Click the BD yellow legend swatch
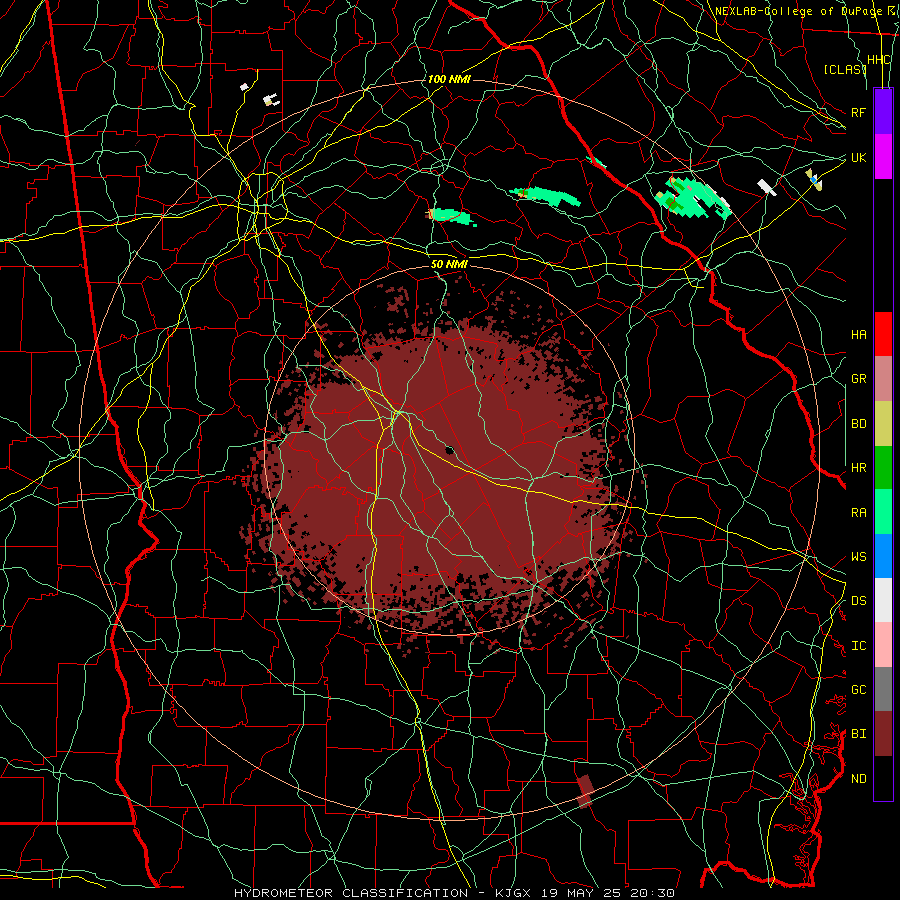The height and width of the screenshot is (900, 900). pos(883,424)
